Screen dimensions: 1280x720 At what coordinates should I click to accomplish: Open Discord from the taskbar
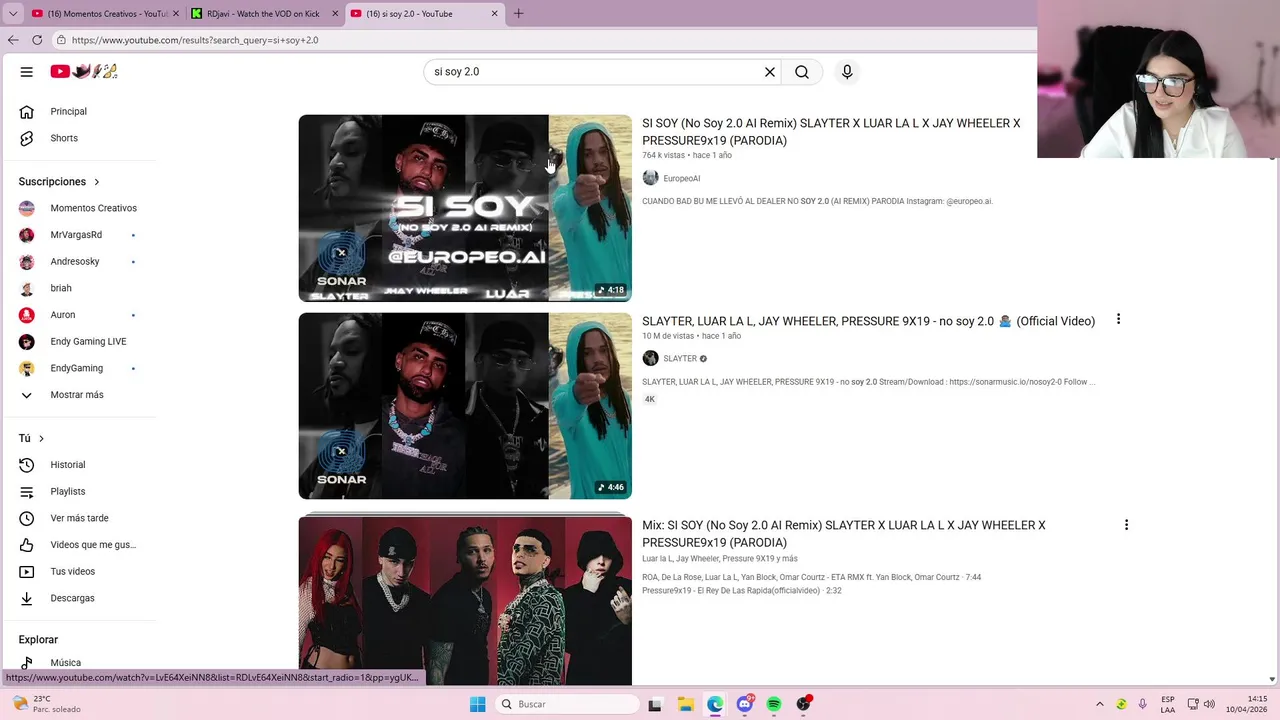745,704
